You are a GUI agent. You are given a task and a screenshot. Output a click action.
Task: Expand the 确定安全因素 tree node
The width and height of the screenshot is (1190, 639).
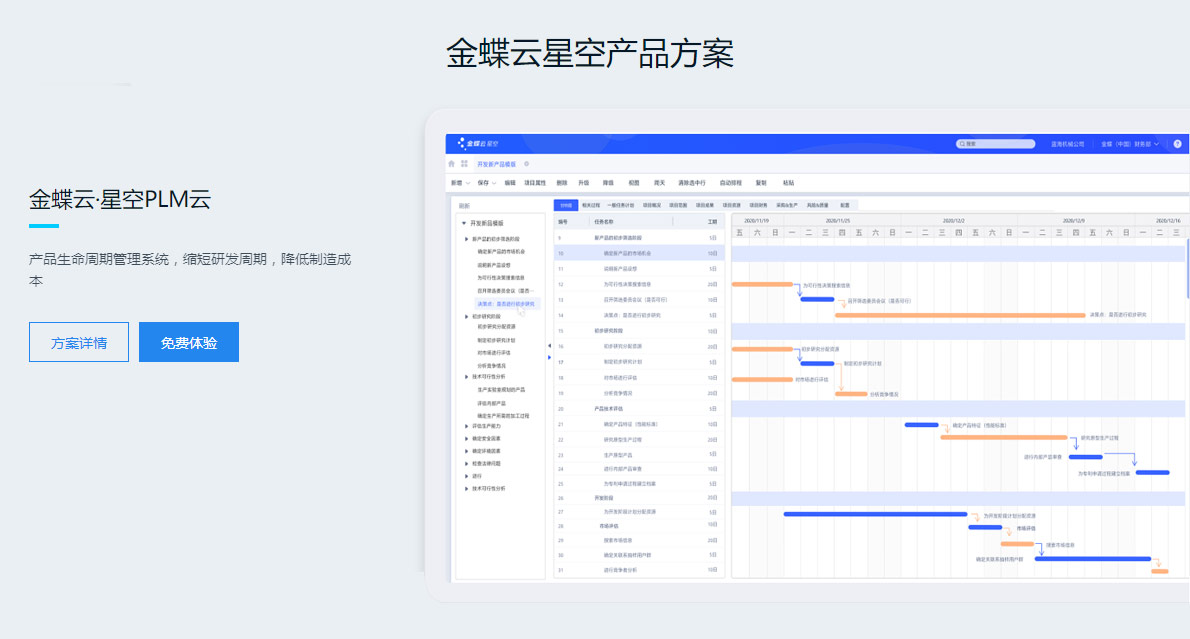467,439
